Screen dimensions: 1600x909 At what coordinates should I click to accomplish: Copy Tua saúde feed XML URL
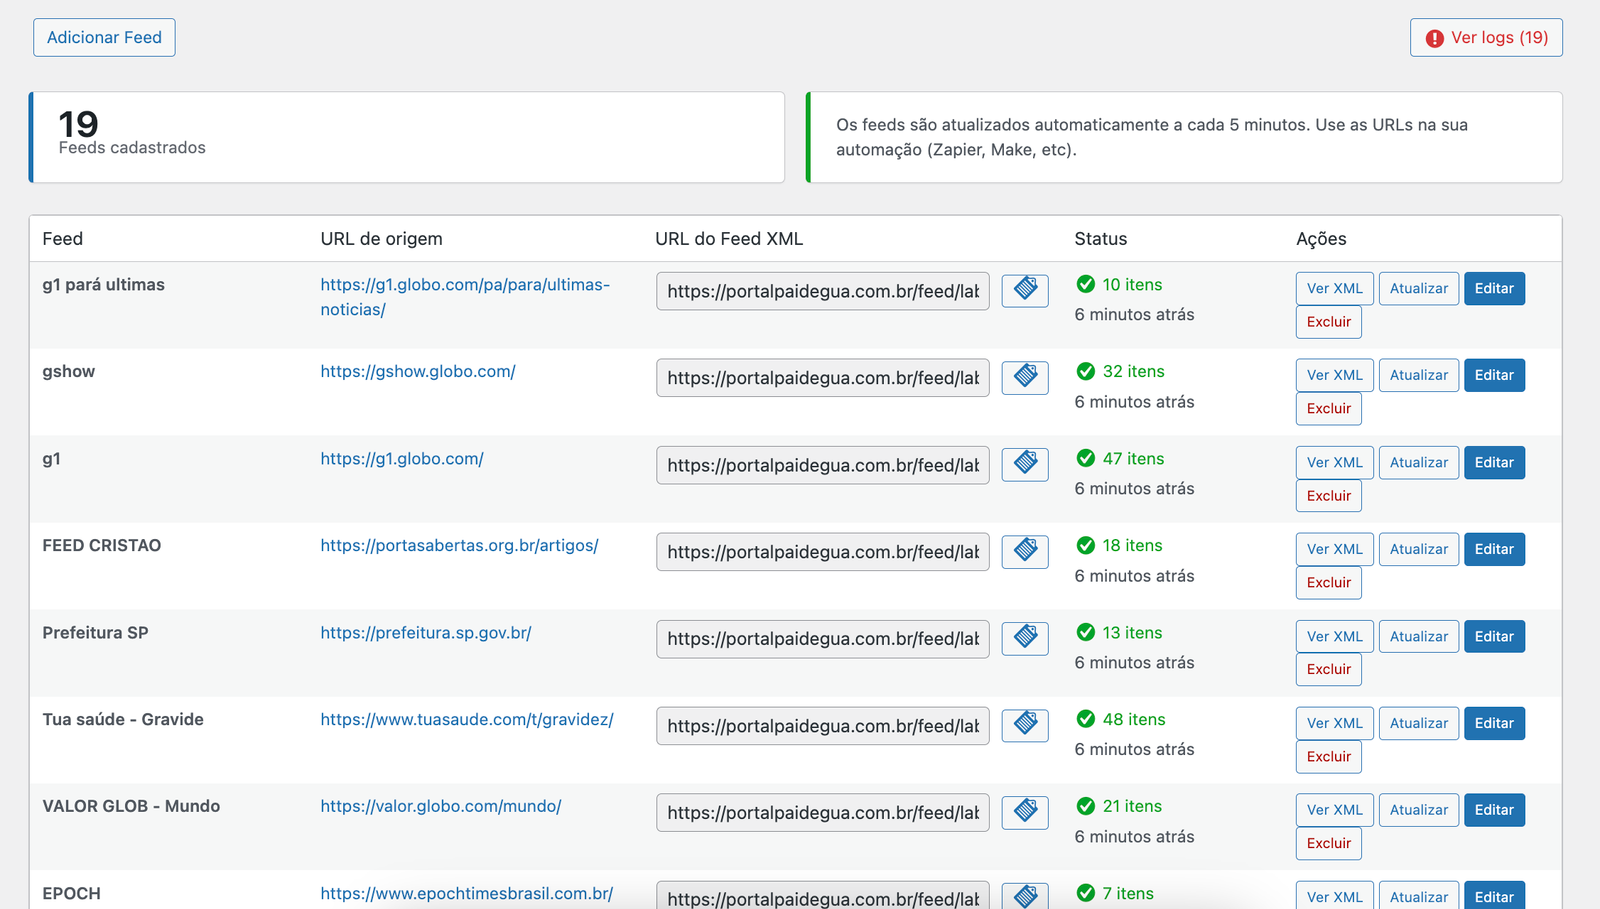click(1025, 725)
